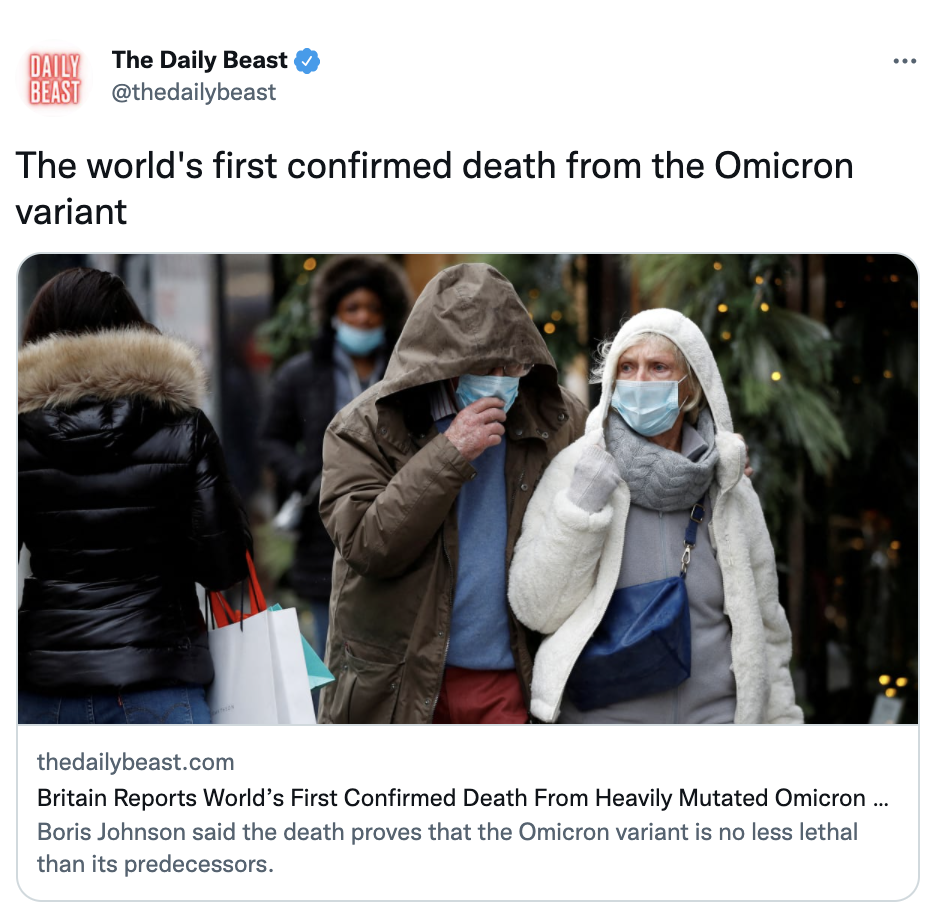Visit the @thedailybeast handle

tap(194, 92)
